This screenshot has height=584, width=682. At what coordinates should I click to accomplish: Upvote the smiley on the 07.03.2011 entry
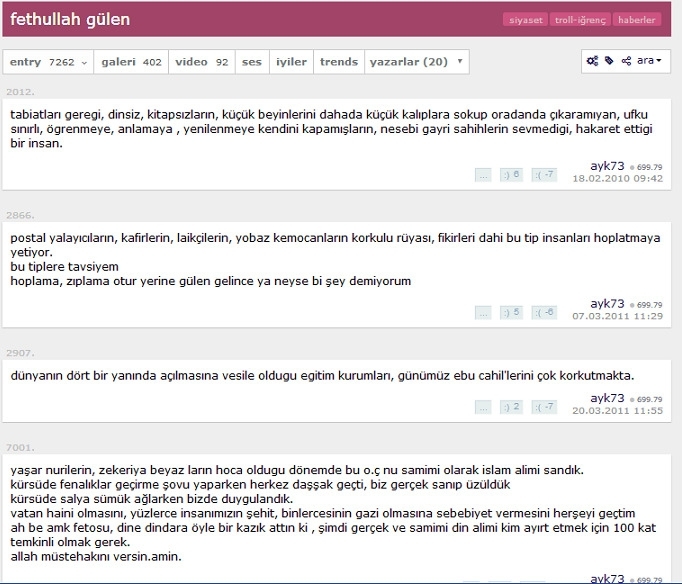coord(511,312)
